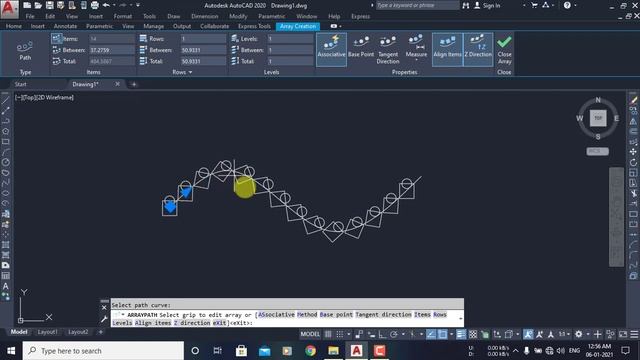The image size is (640, 360).
Task: Click the command line customize wrench icon
Action: [104, 319]
